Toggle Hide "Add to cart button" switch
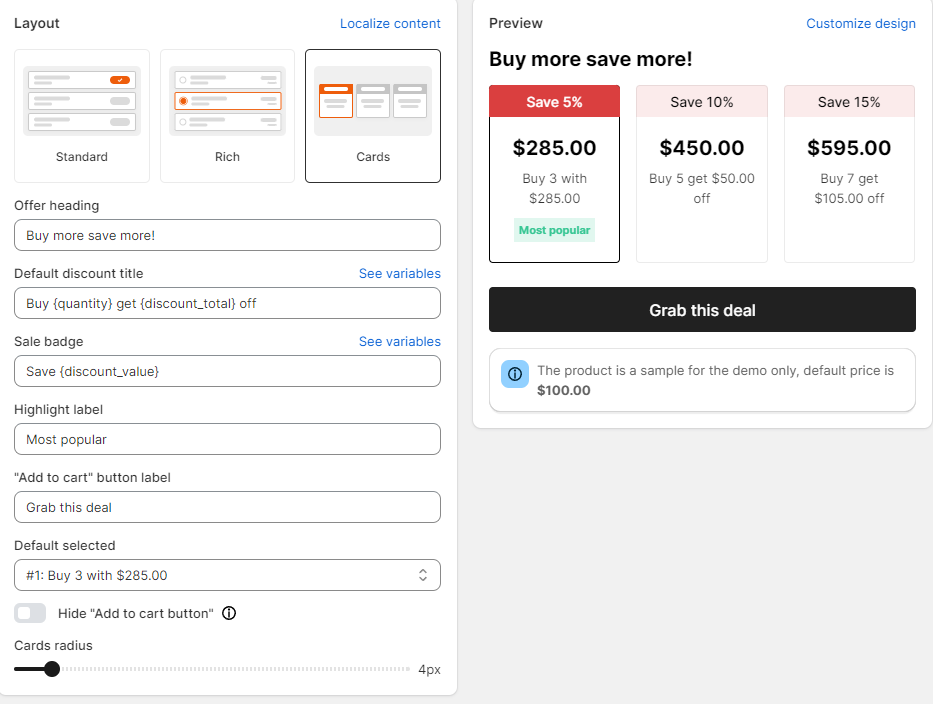The height and width of the screenshot is (704, 933). (x=30, y=613)
